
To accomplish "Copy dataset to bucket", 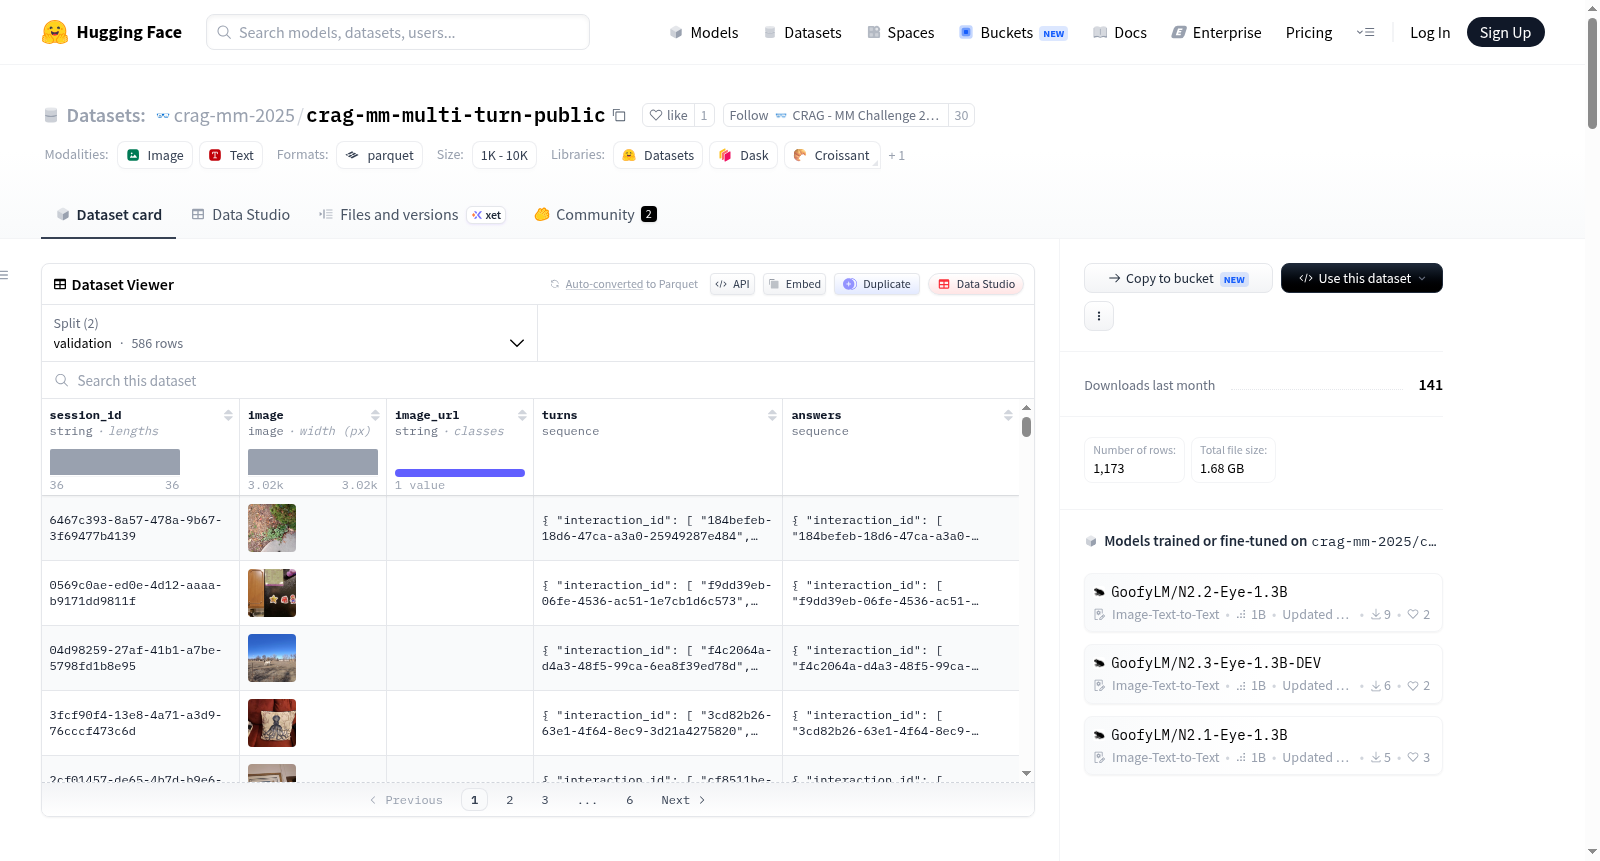I will (1178, 278).
